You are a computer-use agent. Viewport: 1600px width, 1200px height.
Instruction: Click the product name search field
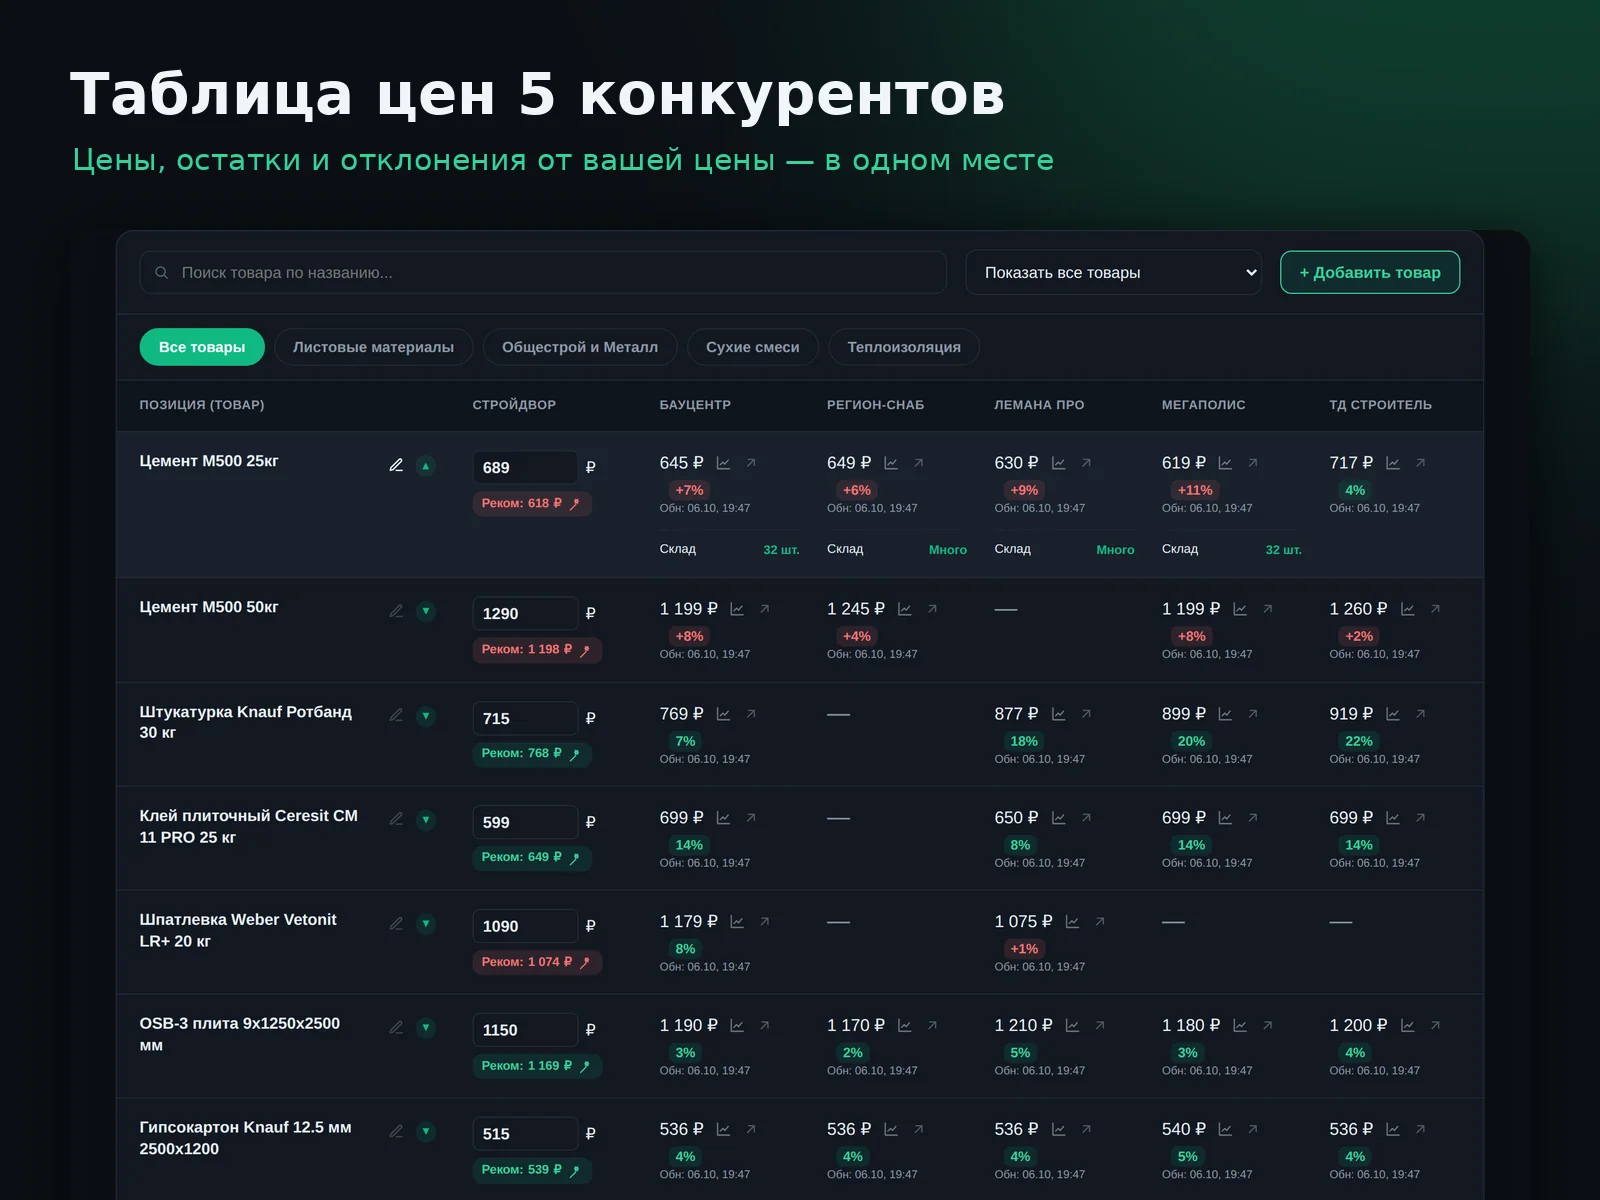[543, 272]
